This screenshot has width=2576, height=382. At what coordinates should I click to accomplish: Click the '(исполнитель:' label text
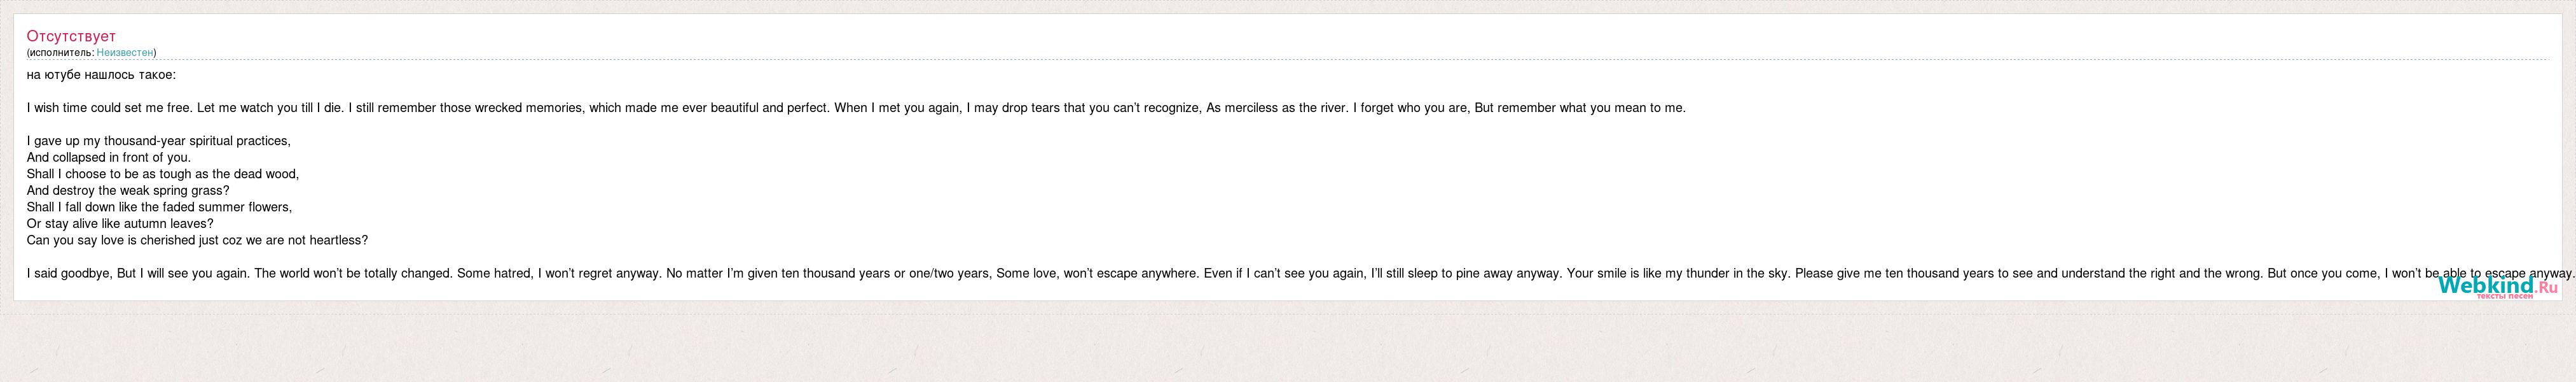click(61, 52)
